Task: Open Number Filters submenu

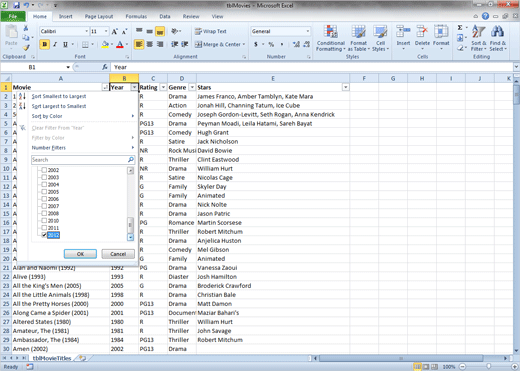Action: (77, 148)
